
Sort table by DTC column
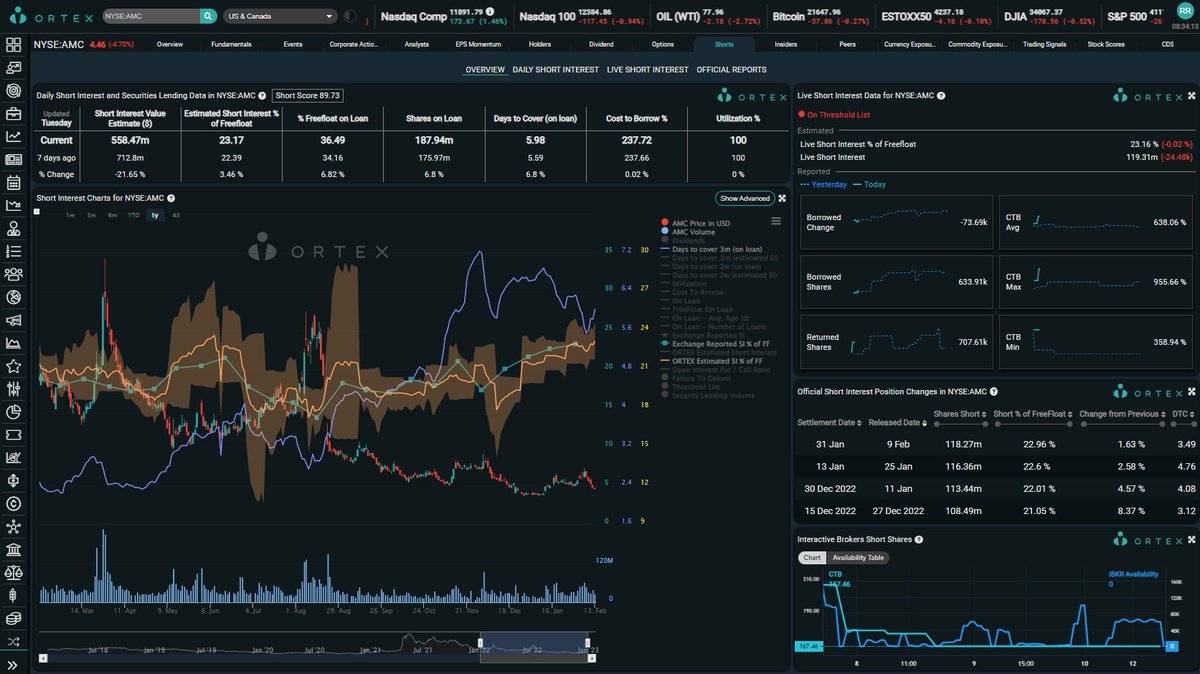point(1181,414)
